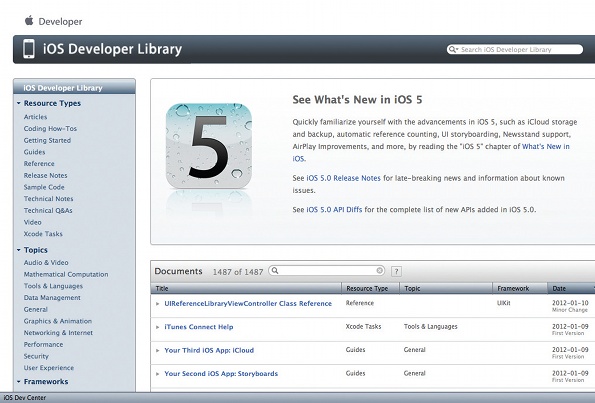Select Video in the sidebar
This screenshot has width=595, height=403.
tap(32, 222)
